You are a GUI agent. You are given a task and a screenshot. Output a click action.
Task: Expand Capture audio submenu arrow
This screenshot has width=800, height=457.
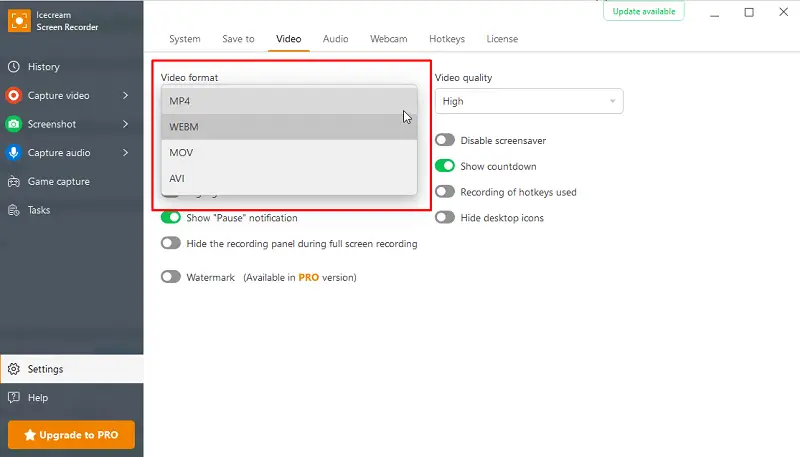pos(126,153)
